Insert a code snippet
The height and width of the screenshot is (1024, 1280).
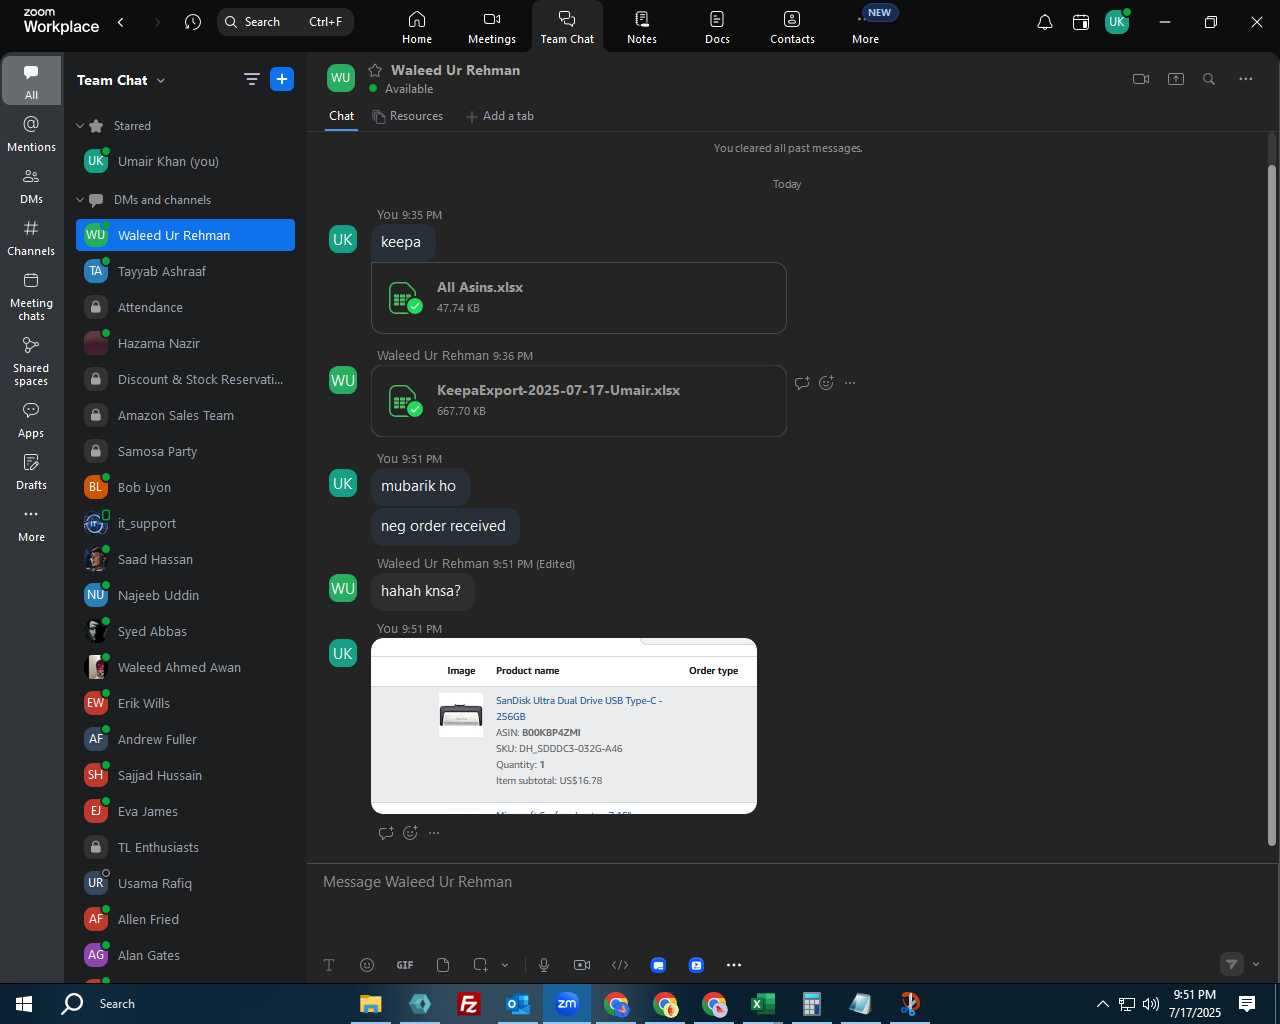pos(620,965)
